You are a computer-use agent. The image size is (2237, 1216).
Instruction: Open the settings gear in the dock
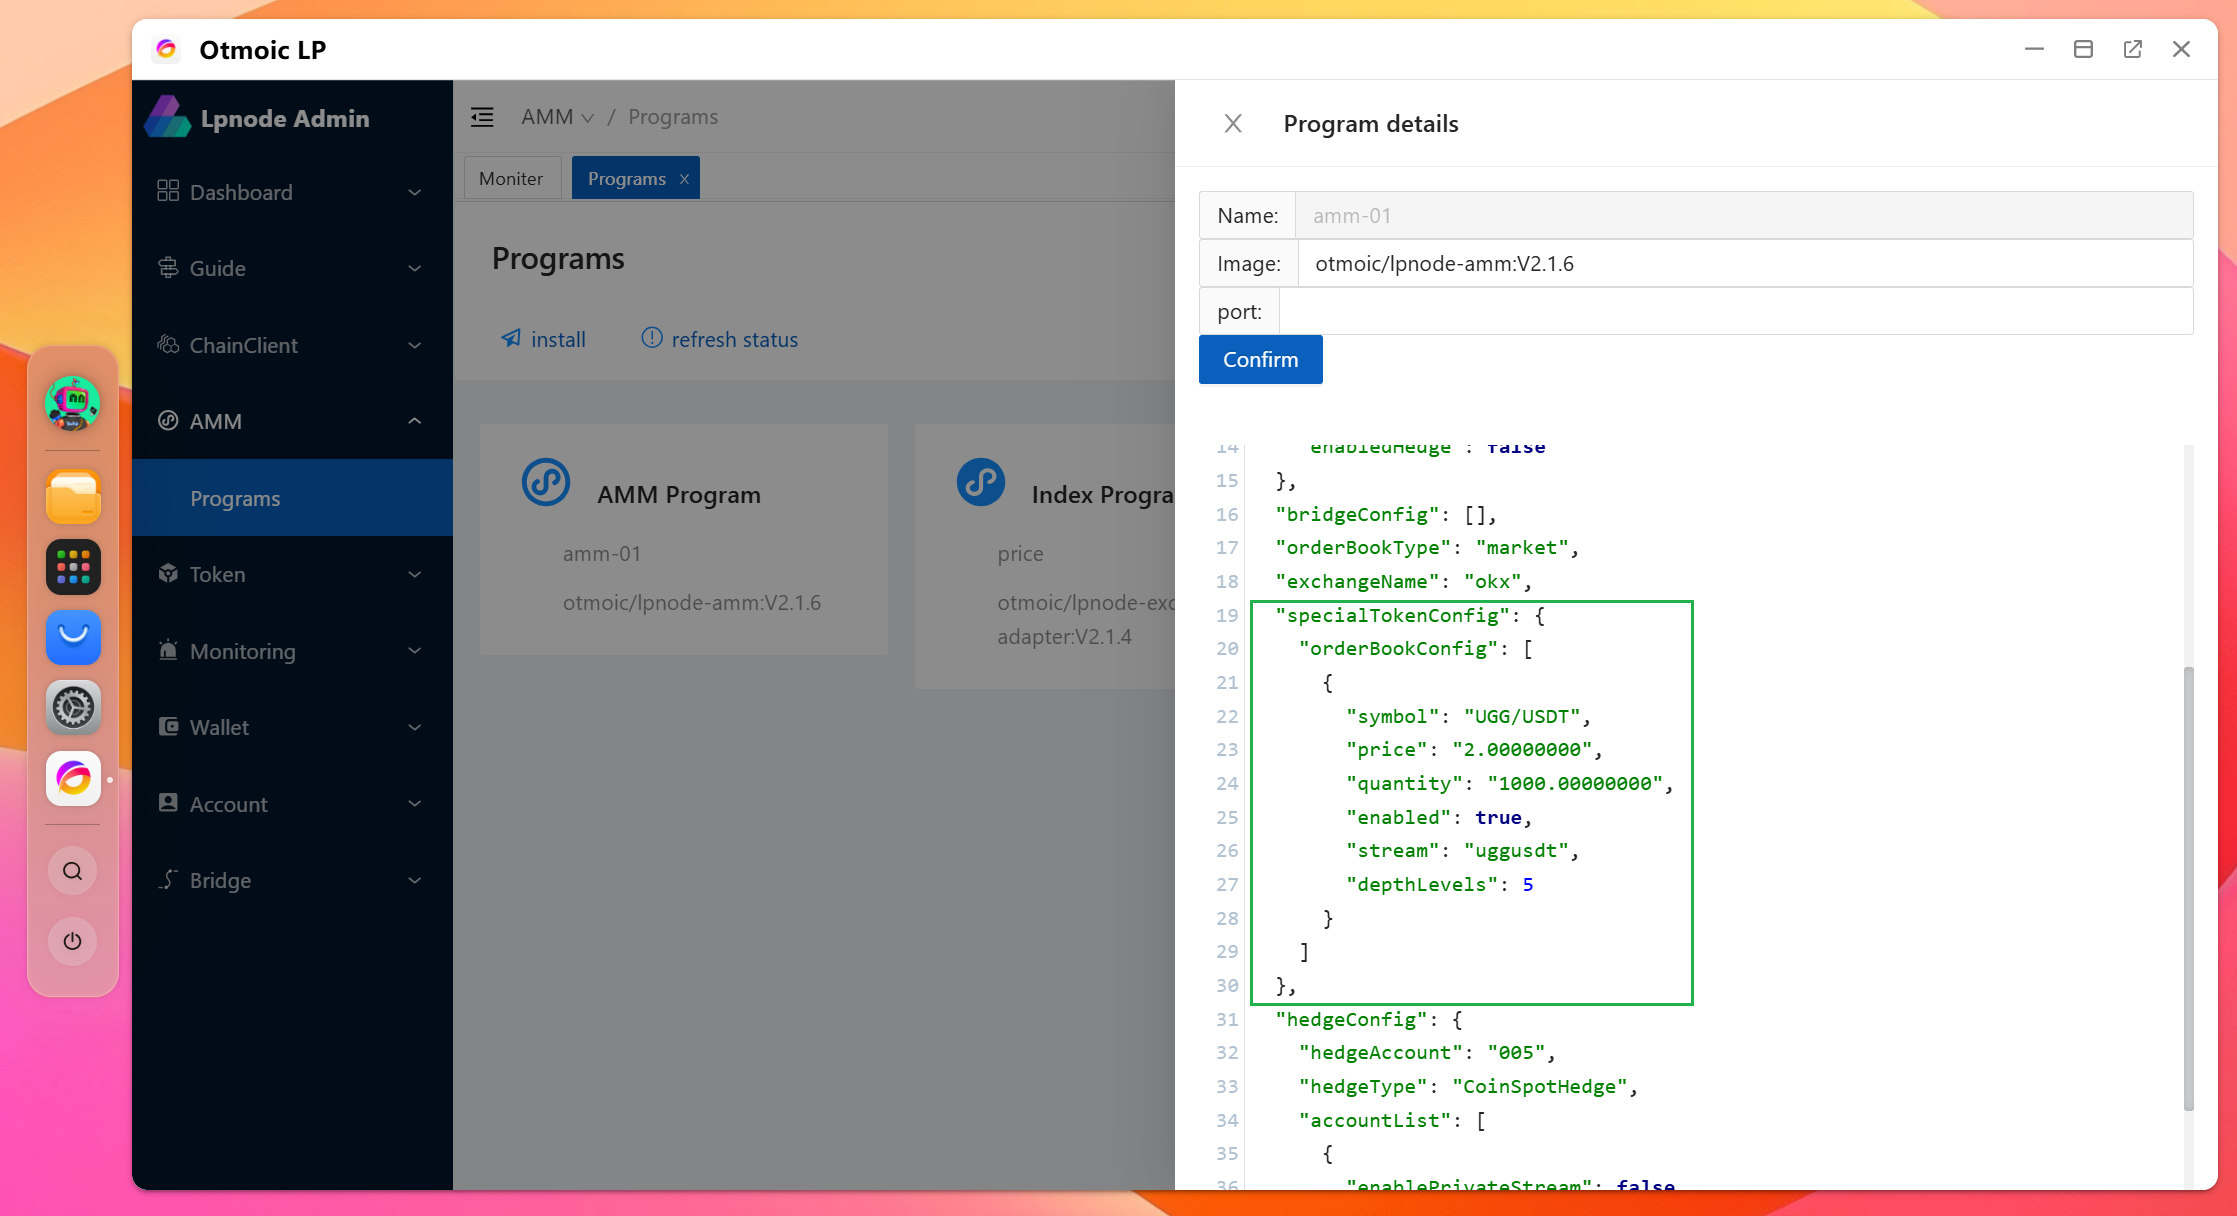click(72, 707)
